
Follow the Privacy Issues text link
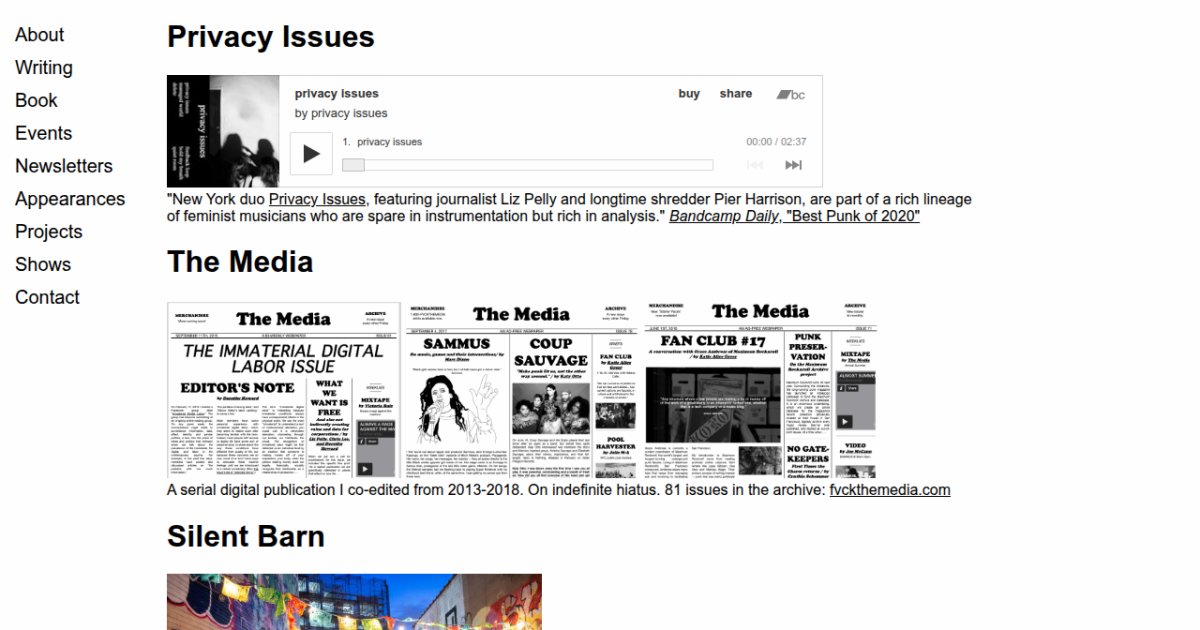(x=317, y=199)
